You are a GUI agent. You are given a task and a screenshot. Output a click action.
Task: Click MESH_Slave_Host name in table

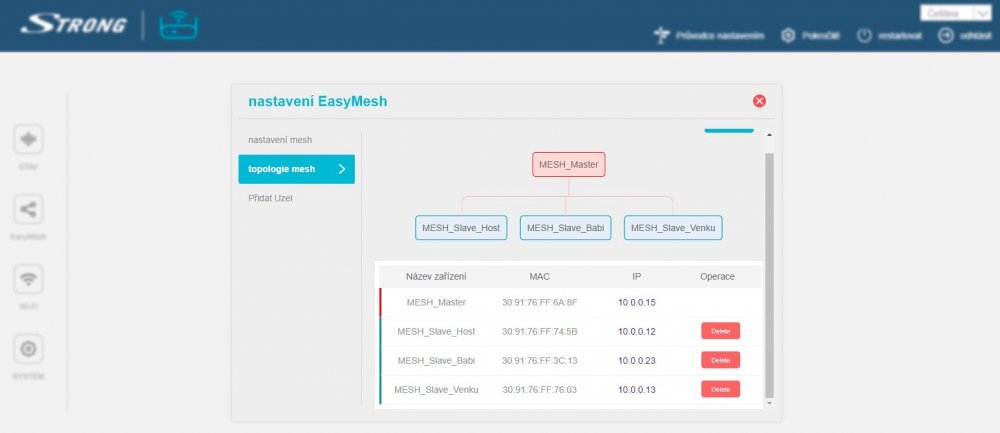click(436, 332)
